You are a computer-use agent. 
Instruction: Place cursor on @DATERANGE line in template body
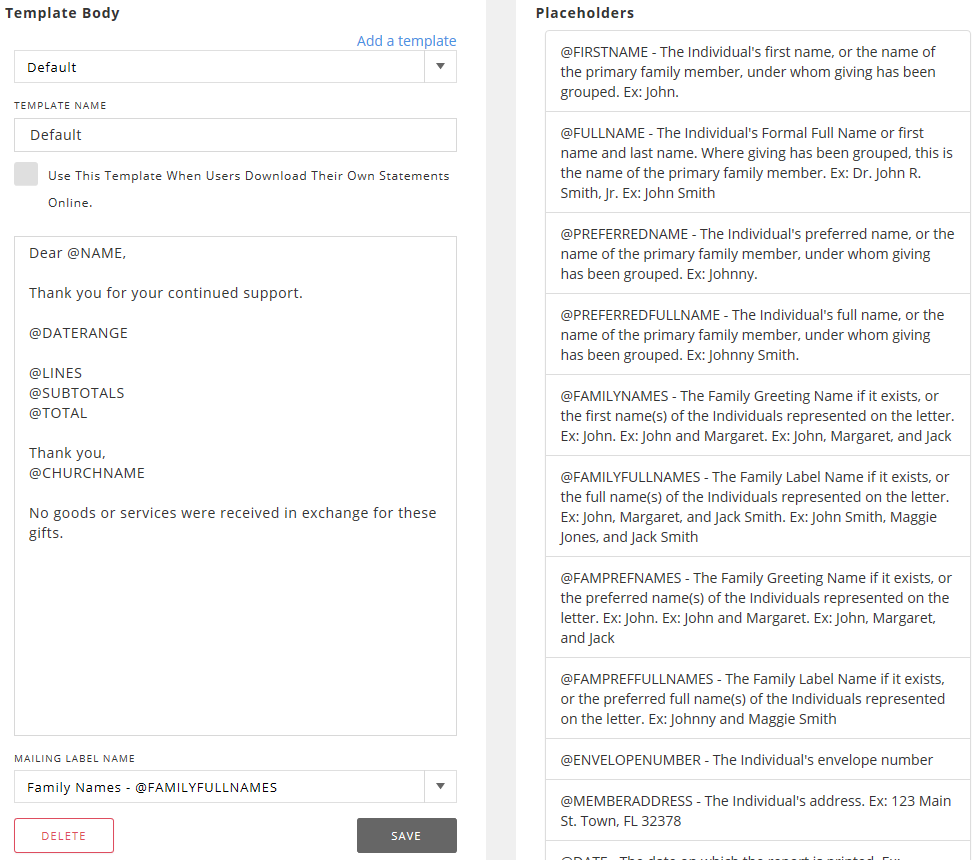click(x=78, y=333)
